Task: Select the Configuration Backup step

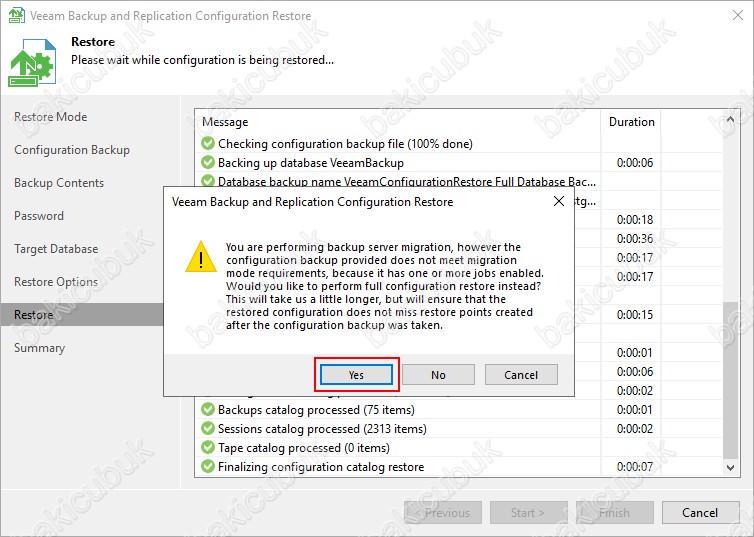Action: coord(72,150)
